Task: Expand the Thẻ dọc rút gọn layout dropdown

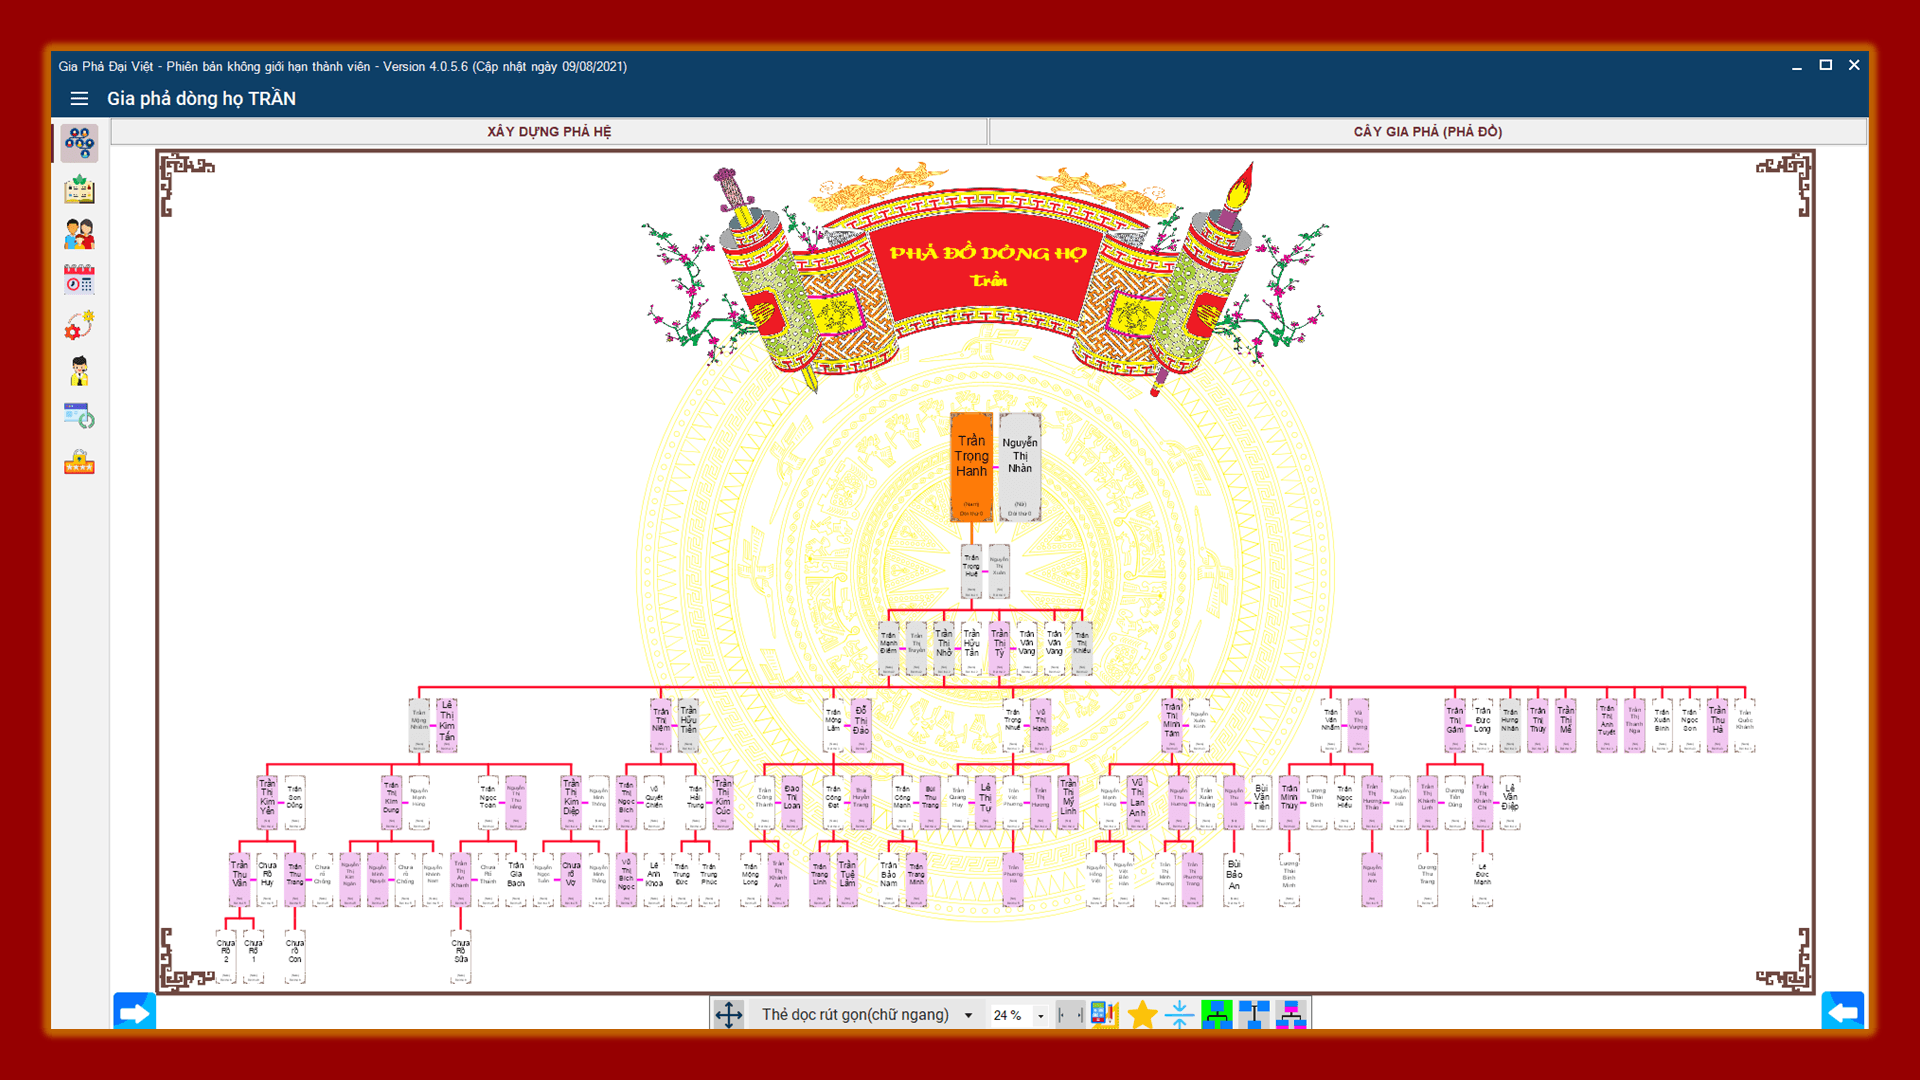Action: (867, 1014)
